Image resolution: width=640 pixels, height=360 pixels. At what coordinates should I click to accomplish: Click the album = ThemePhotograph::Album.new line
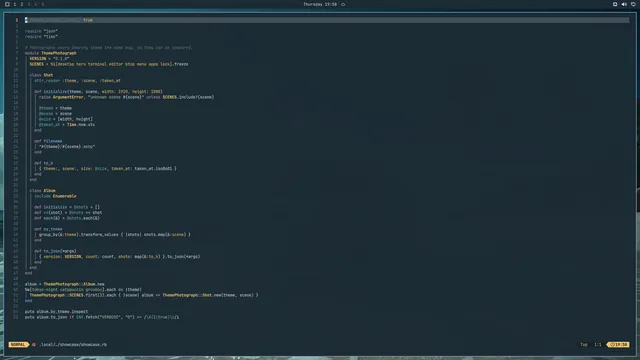[x=64, y=284]
